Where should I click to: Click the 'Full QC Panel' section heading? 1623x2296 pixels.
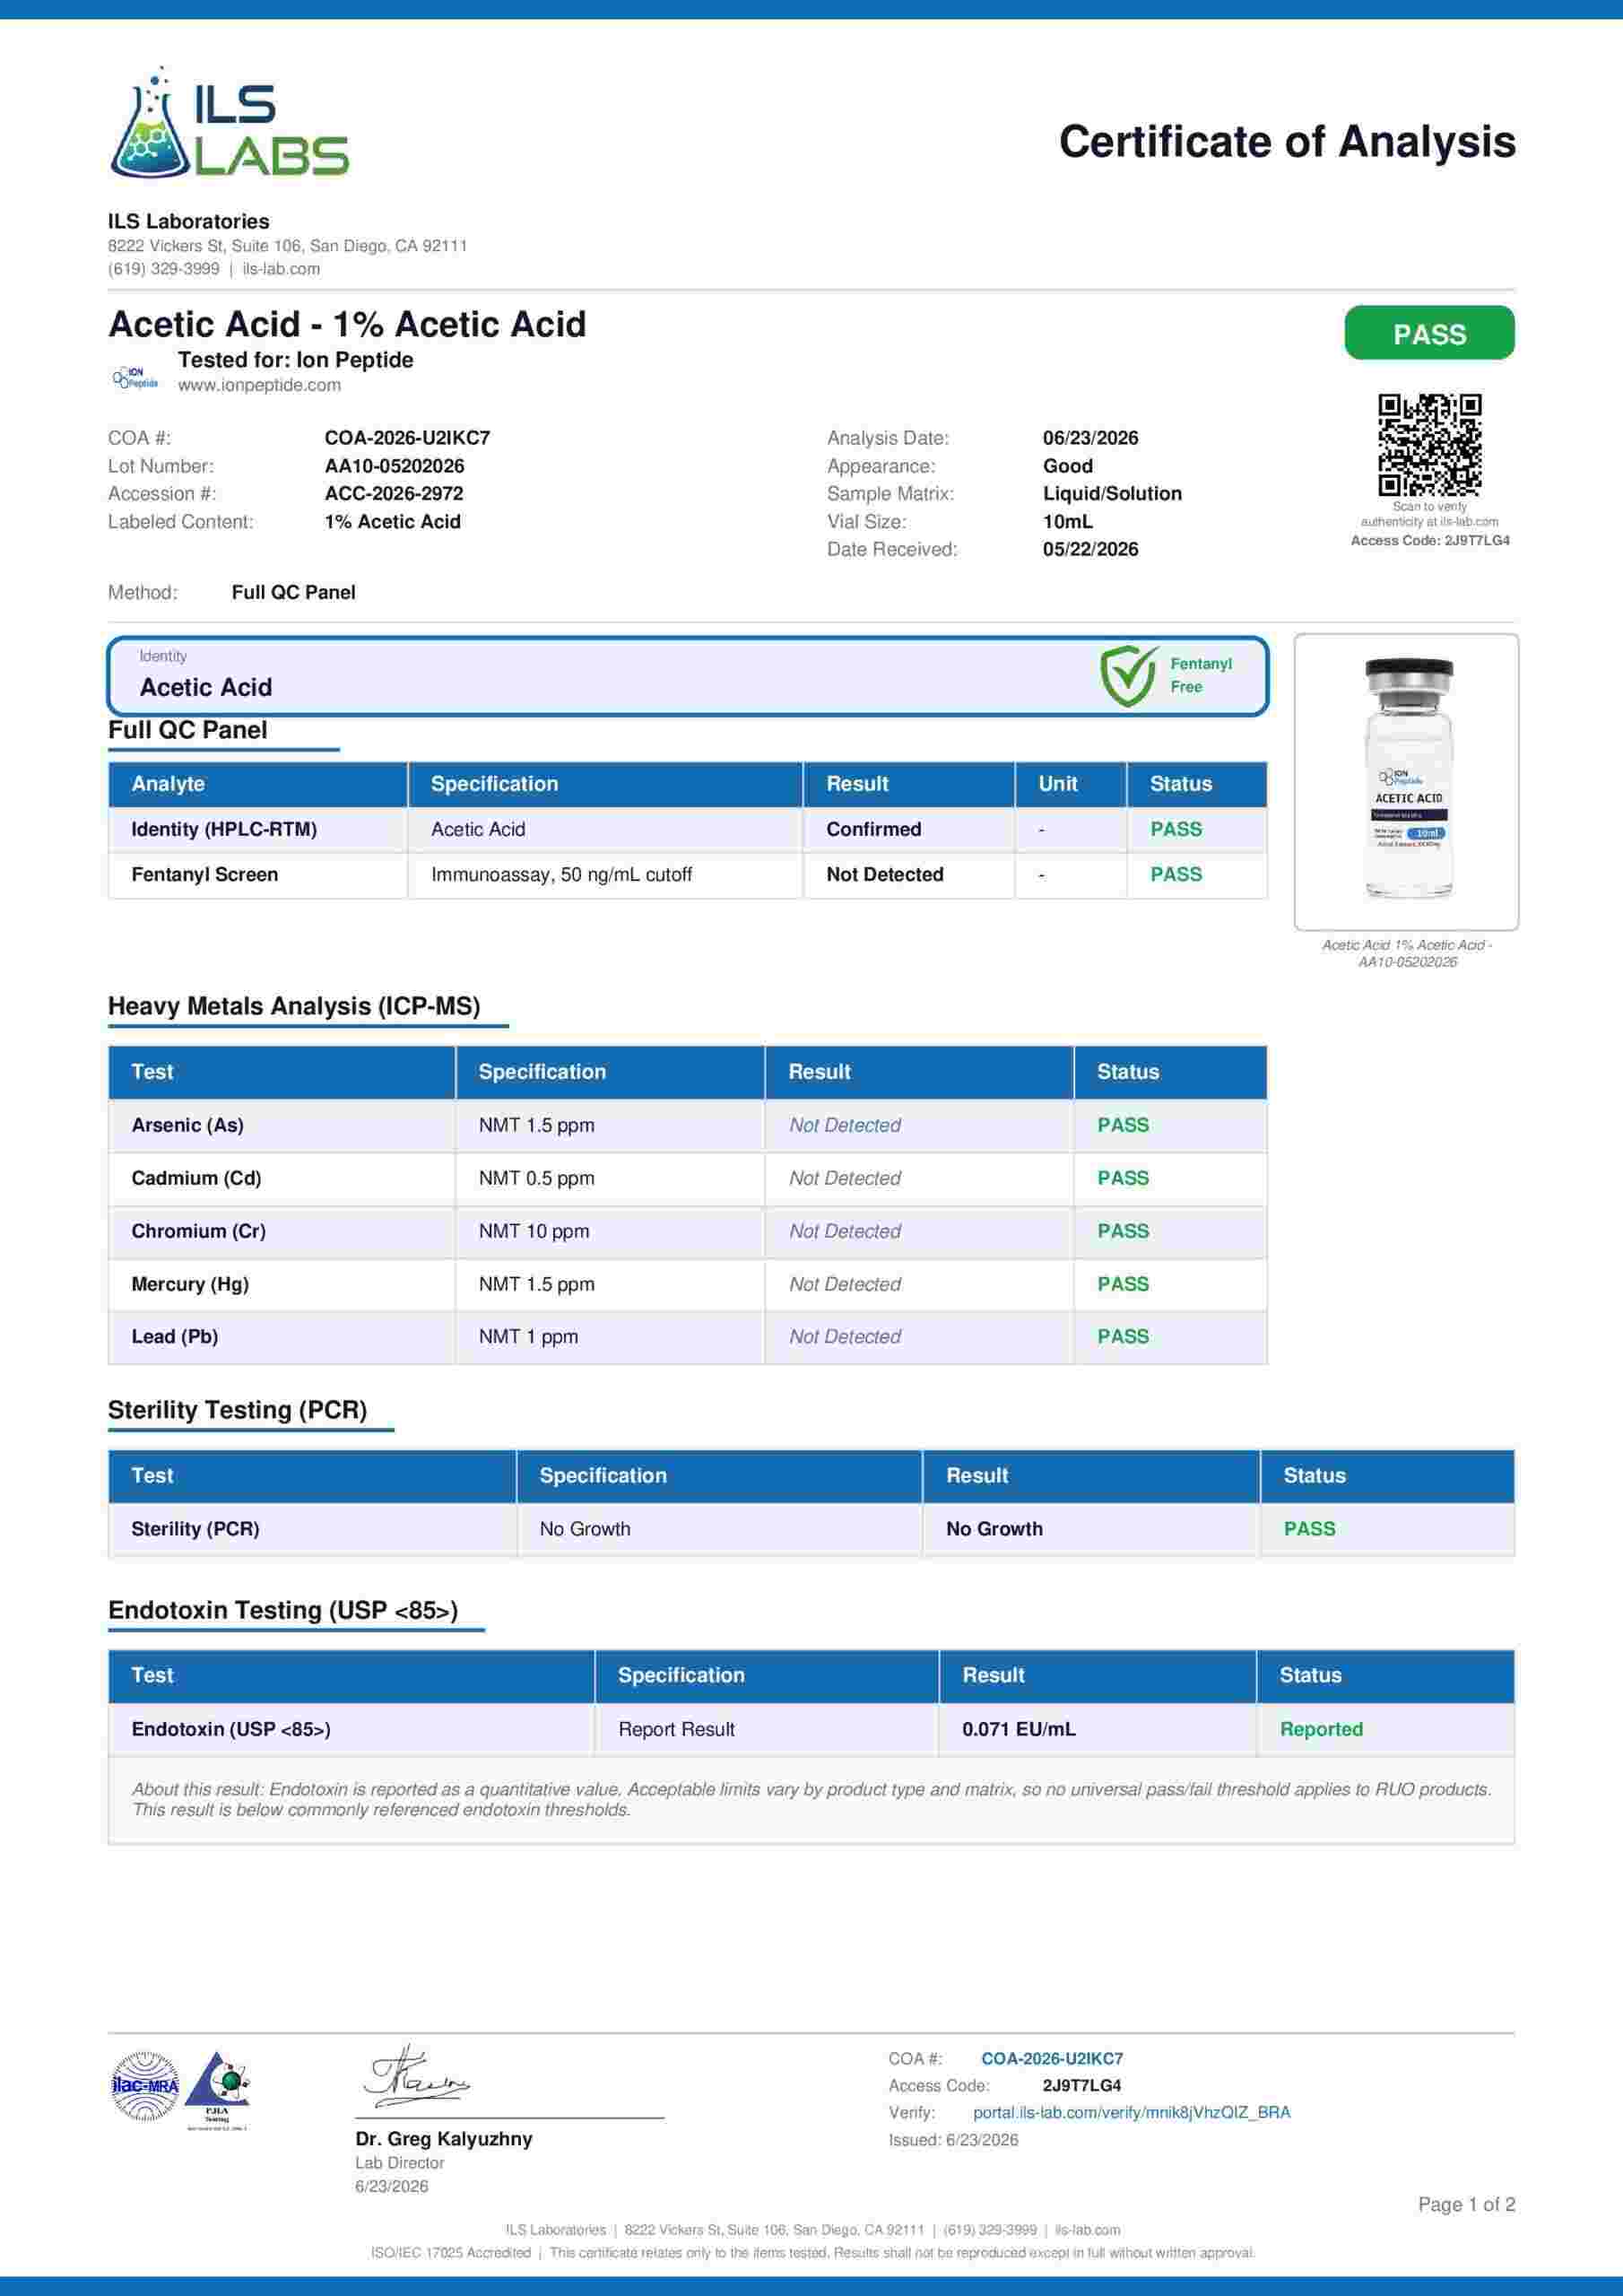coord(188,730)
